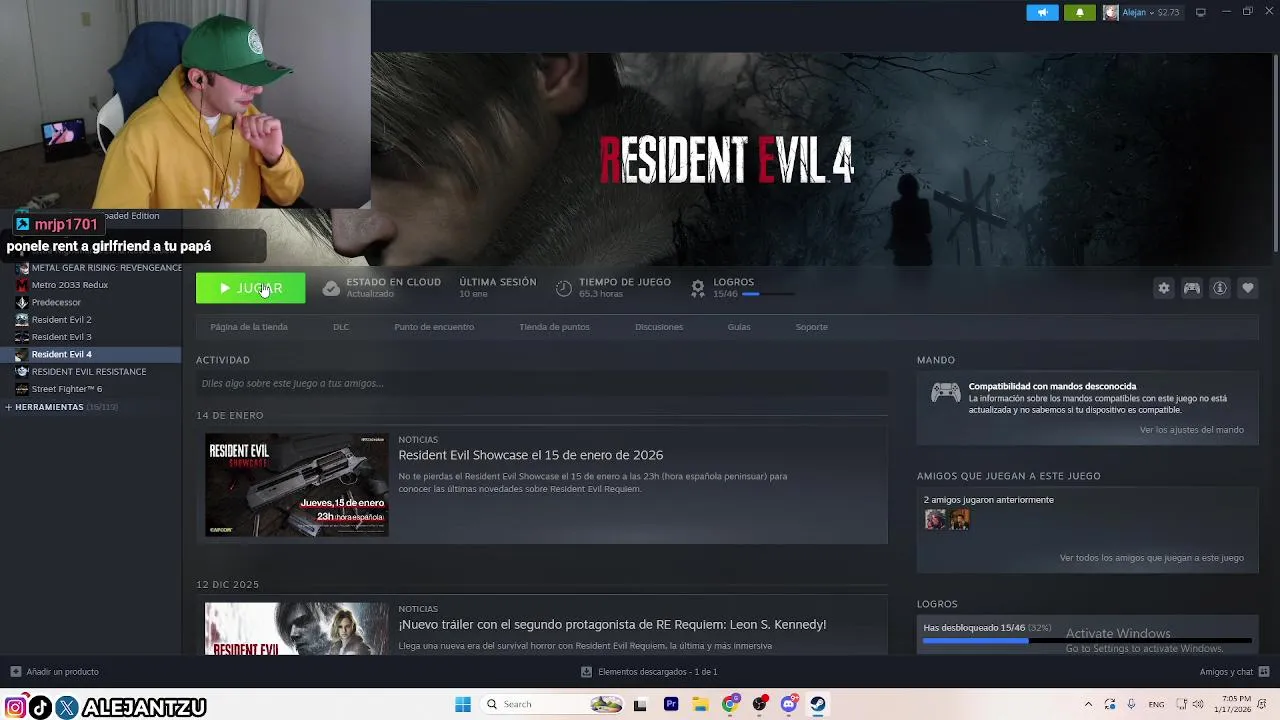The image size is (1280, 720).
Task: Click the ENG language indicator
Action: coord(1156,704)
